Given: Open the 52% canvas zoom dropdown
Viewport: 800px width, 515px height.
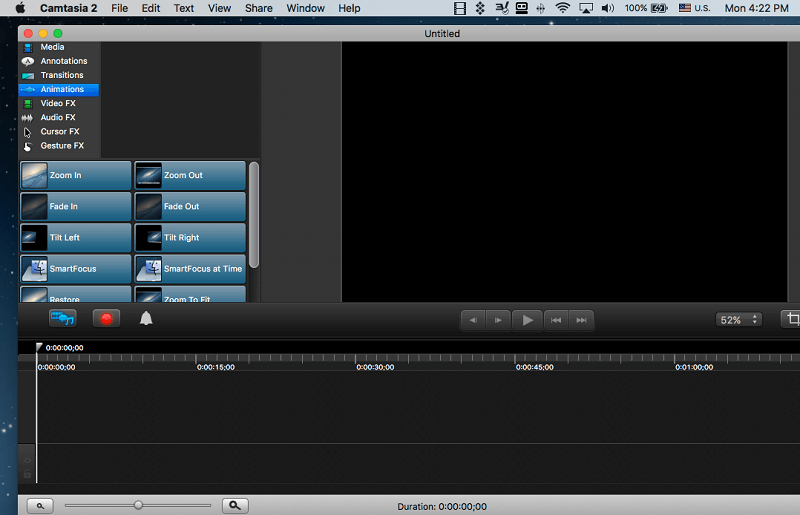Looking at the screenshot, I should [x=739, y=320].
